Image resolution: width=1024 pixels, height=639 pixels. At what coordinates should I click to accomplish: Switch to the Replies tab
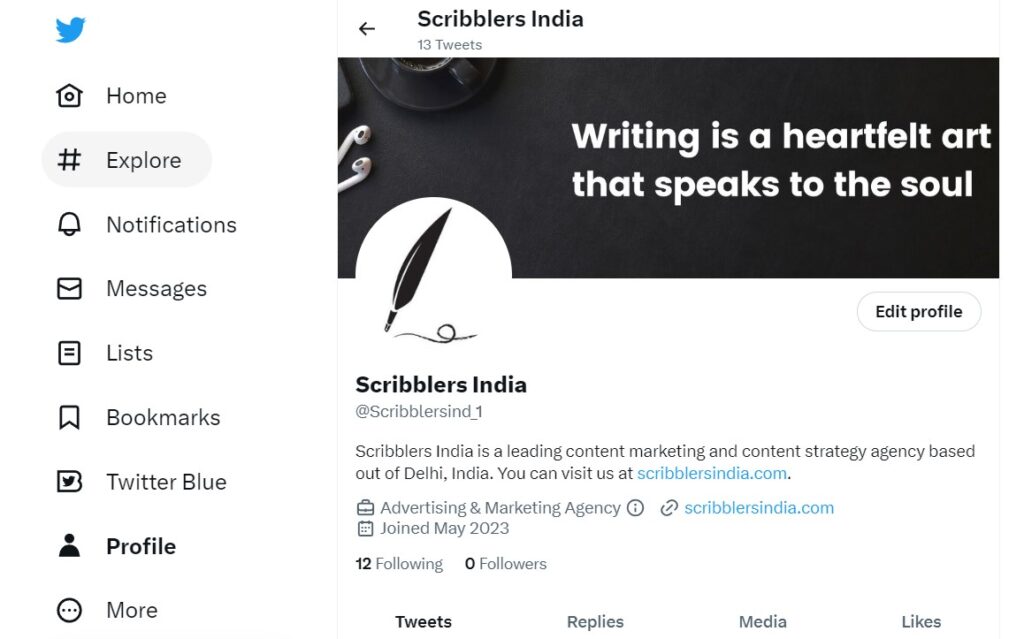tap(595, 622)
